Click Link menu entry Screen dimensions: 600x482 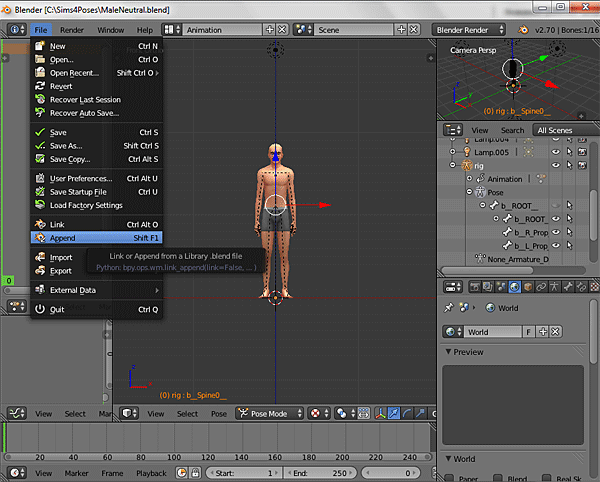pyautogui.click(x=96, y=225)
